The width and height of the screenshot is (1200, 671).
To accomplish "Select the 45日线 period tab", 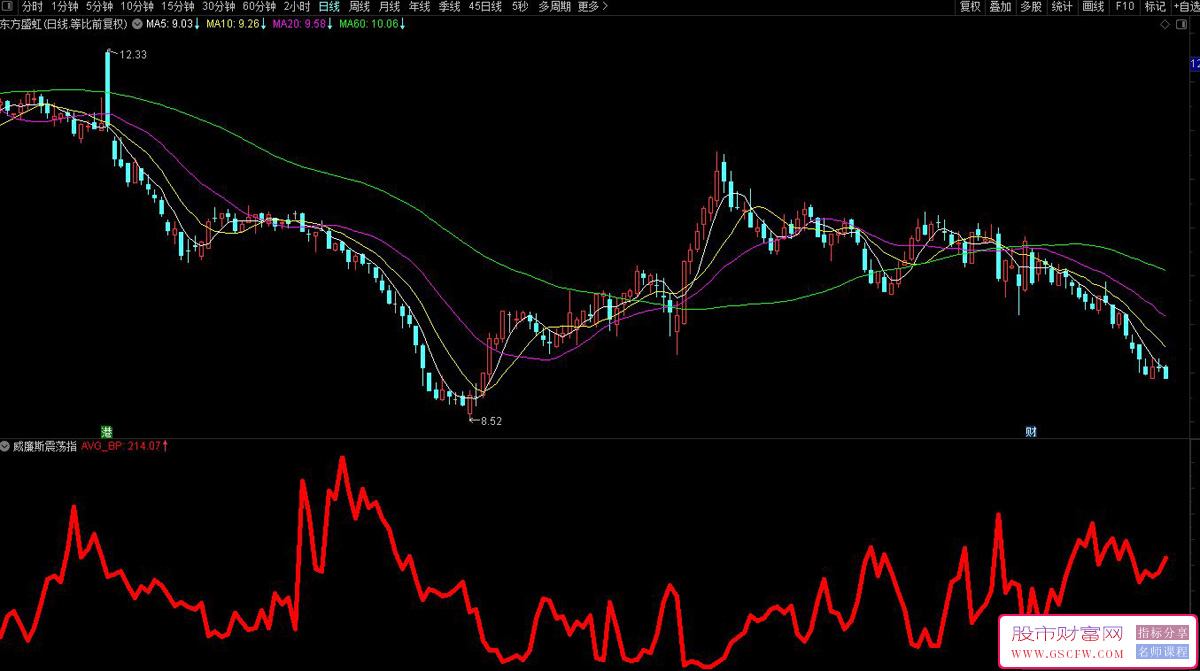I will point(485,6).
